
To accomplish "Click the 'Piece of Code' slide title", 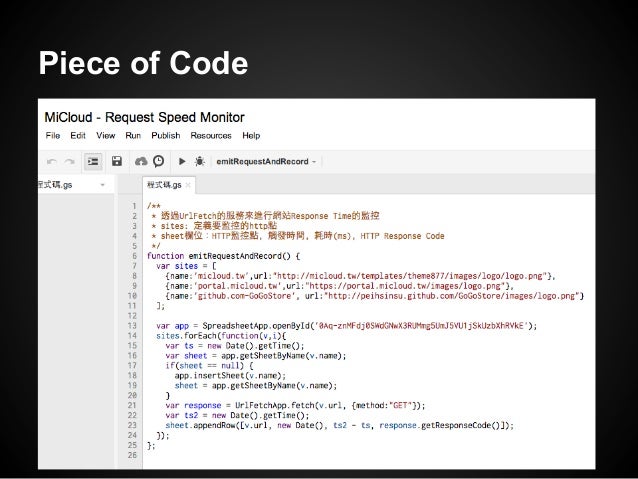I will [x=143, y=63].
